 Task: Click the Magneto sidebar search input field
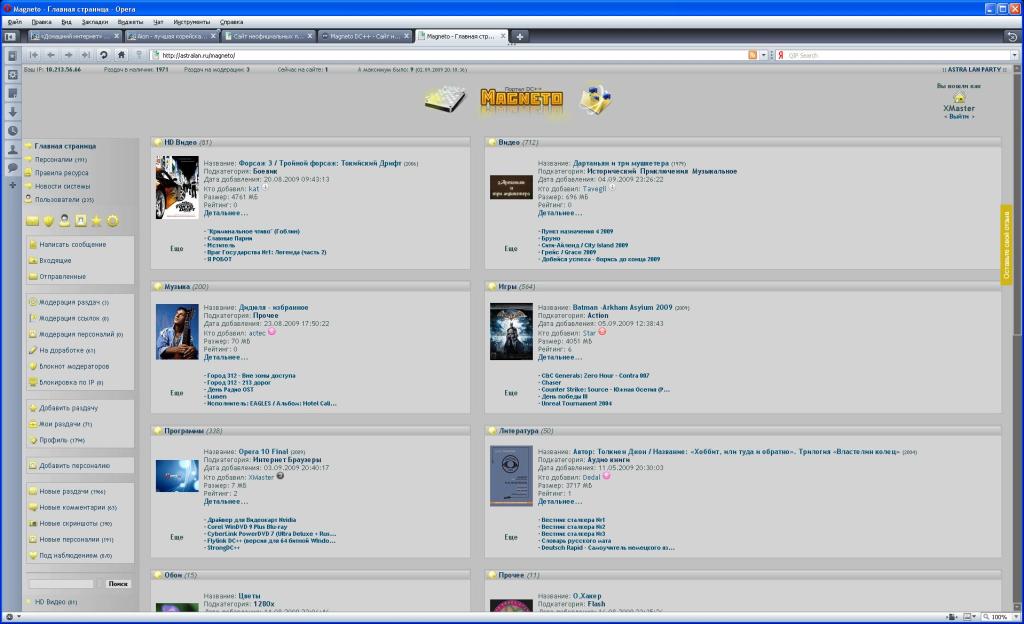[x=61, y=584]
